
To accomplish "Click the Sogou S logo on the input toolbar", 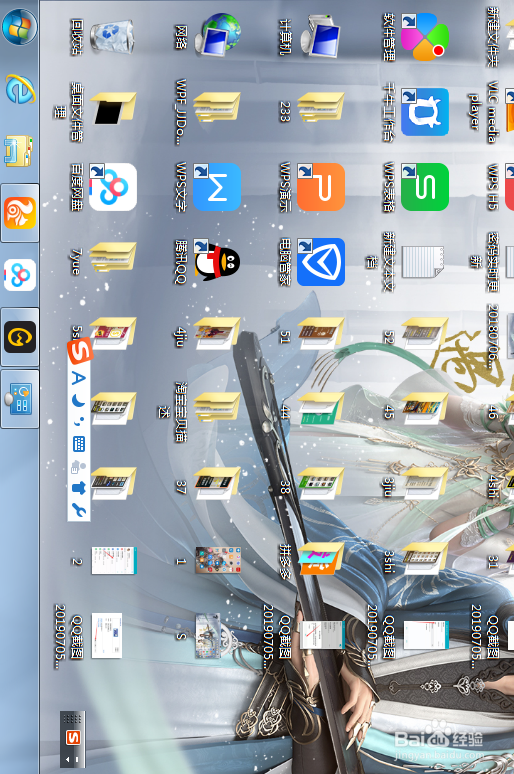I will click(x=79, y=350).
